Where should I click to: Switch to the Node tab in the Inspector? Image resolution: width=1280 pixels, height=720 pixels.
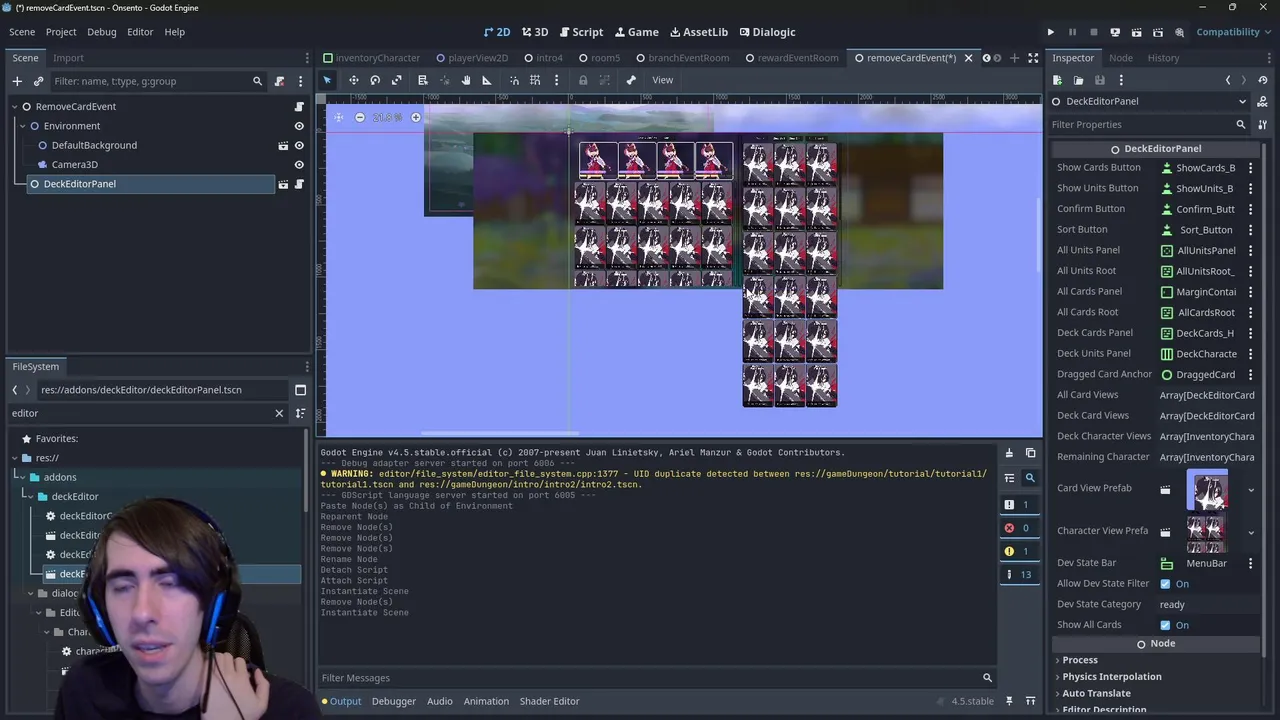coord(1120,58)
